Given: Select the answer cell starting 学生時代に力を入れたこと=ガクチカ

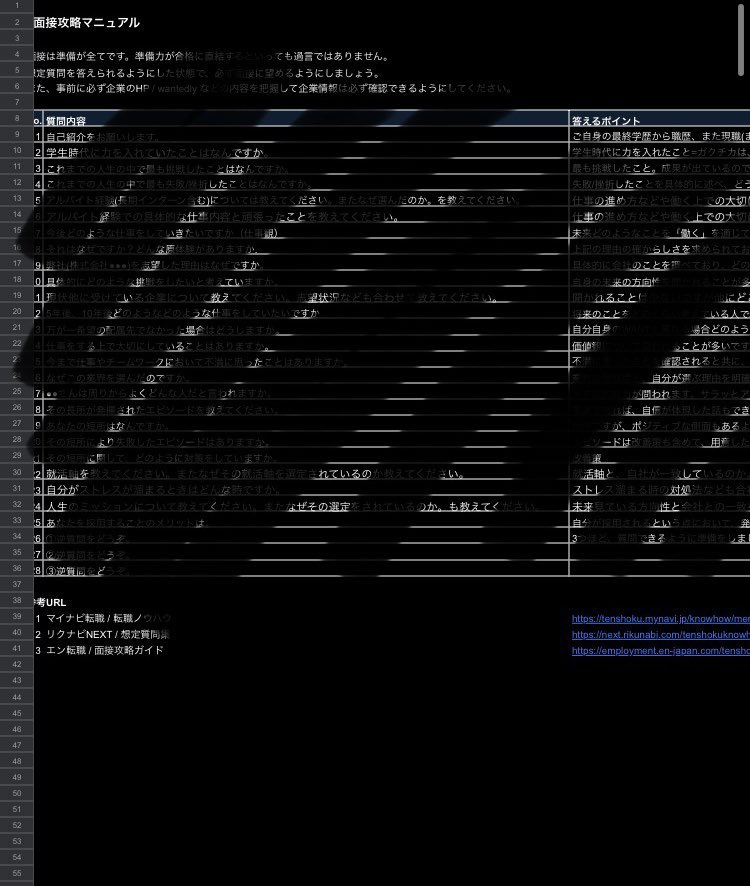Looking at the screenshot, I should coord(660,153).
